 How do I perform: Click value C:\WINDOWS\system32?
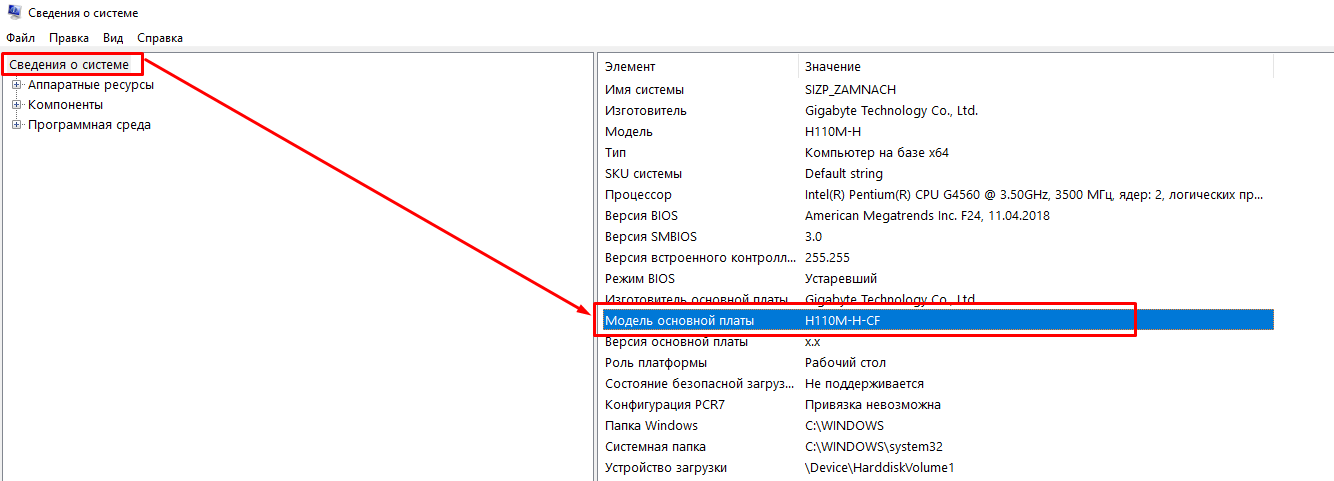(874, 447)
